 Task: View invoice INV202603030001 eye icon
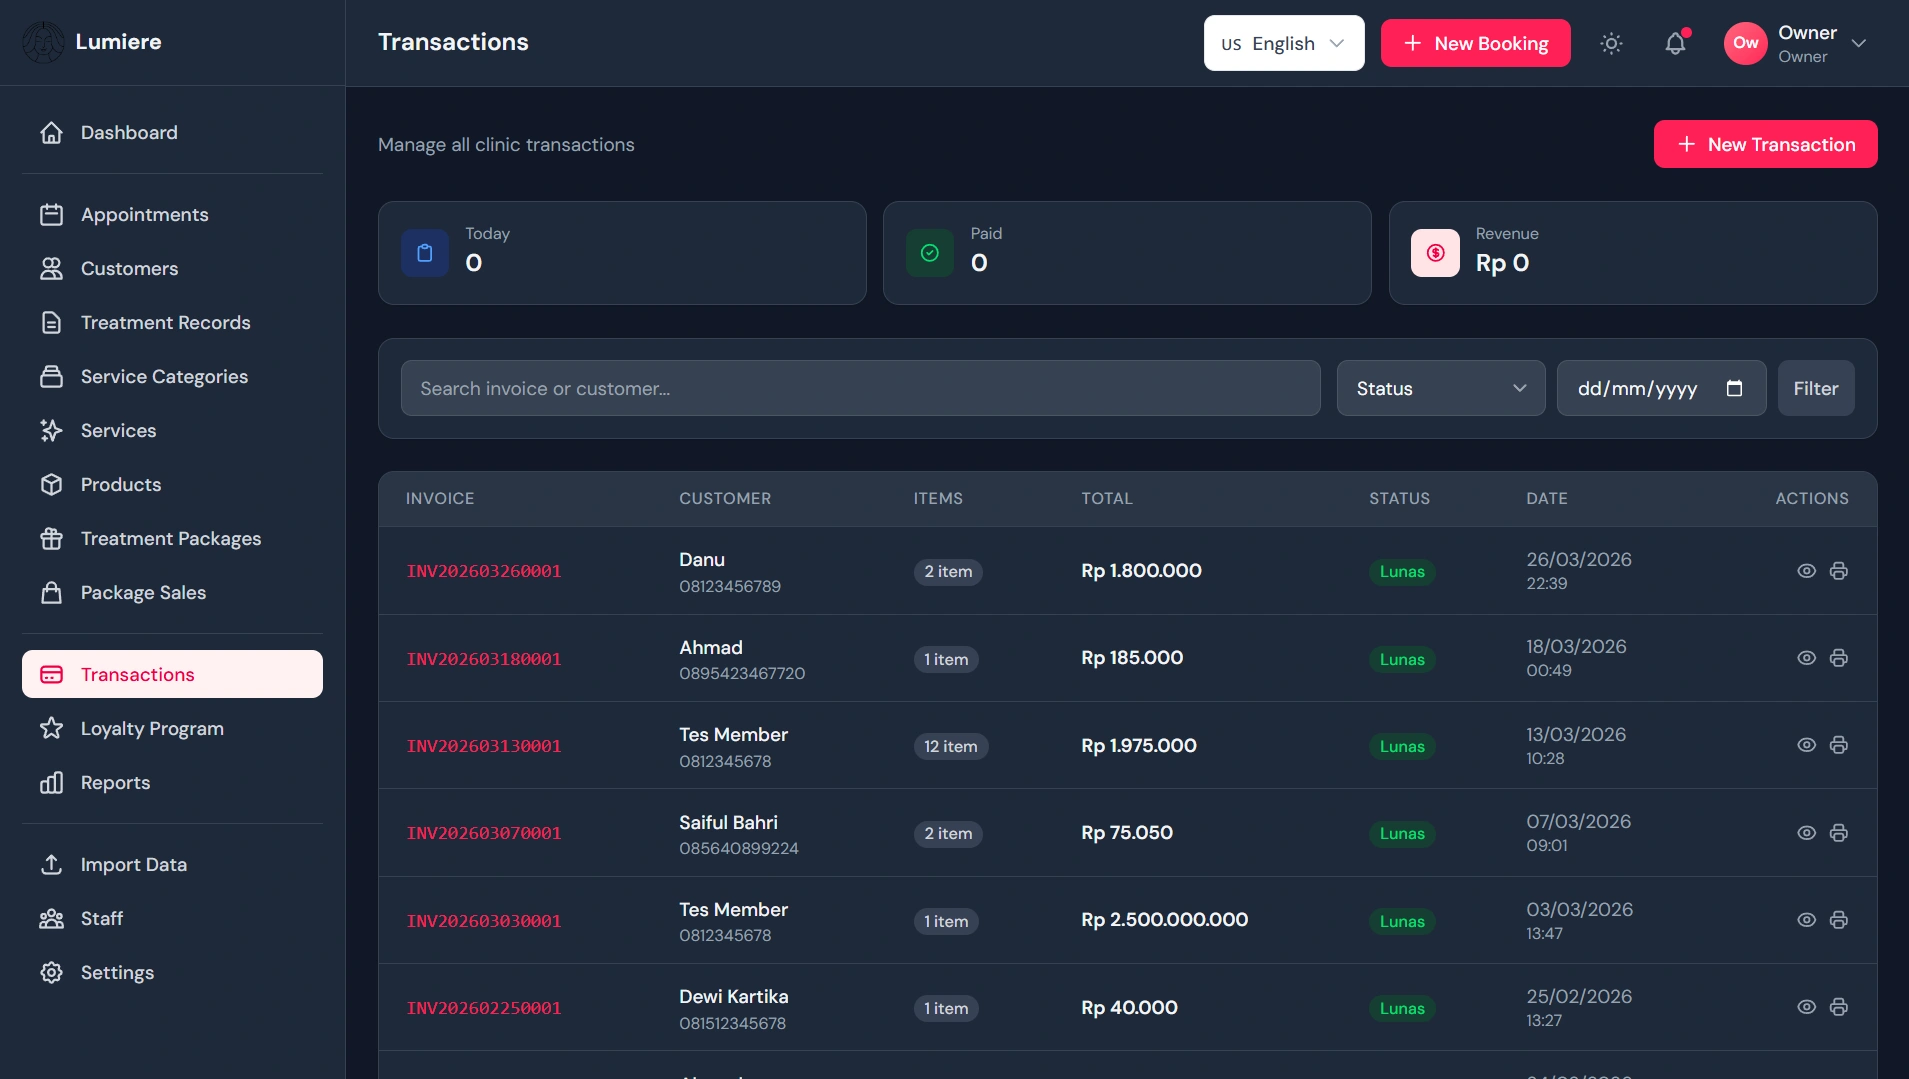[1806, 920]
